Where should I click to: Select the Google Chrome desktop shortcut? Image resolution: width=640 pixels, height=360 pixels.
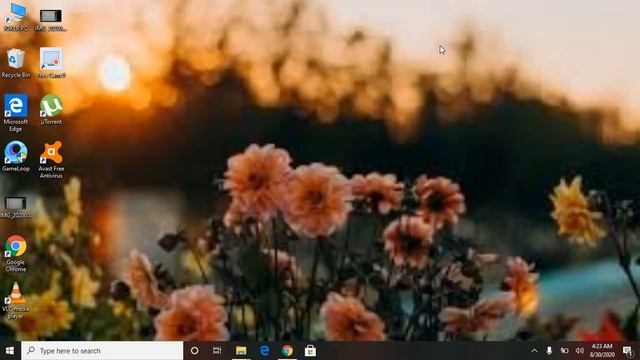[x=16, y=253]
